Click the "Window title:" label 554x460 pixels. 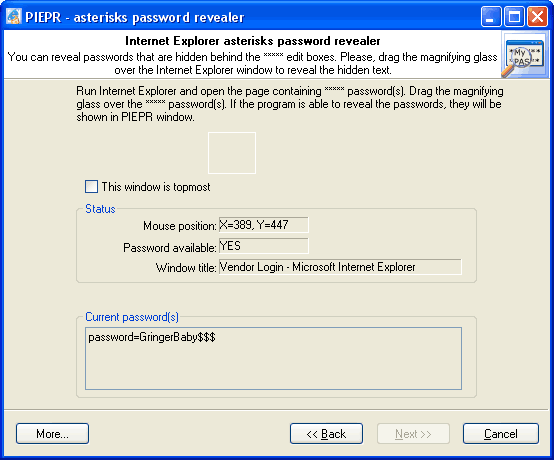coord(186,268)
